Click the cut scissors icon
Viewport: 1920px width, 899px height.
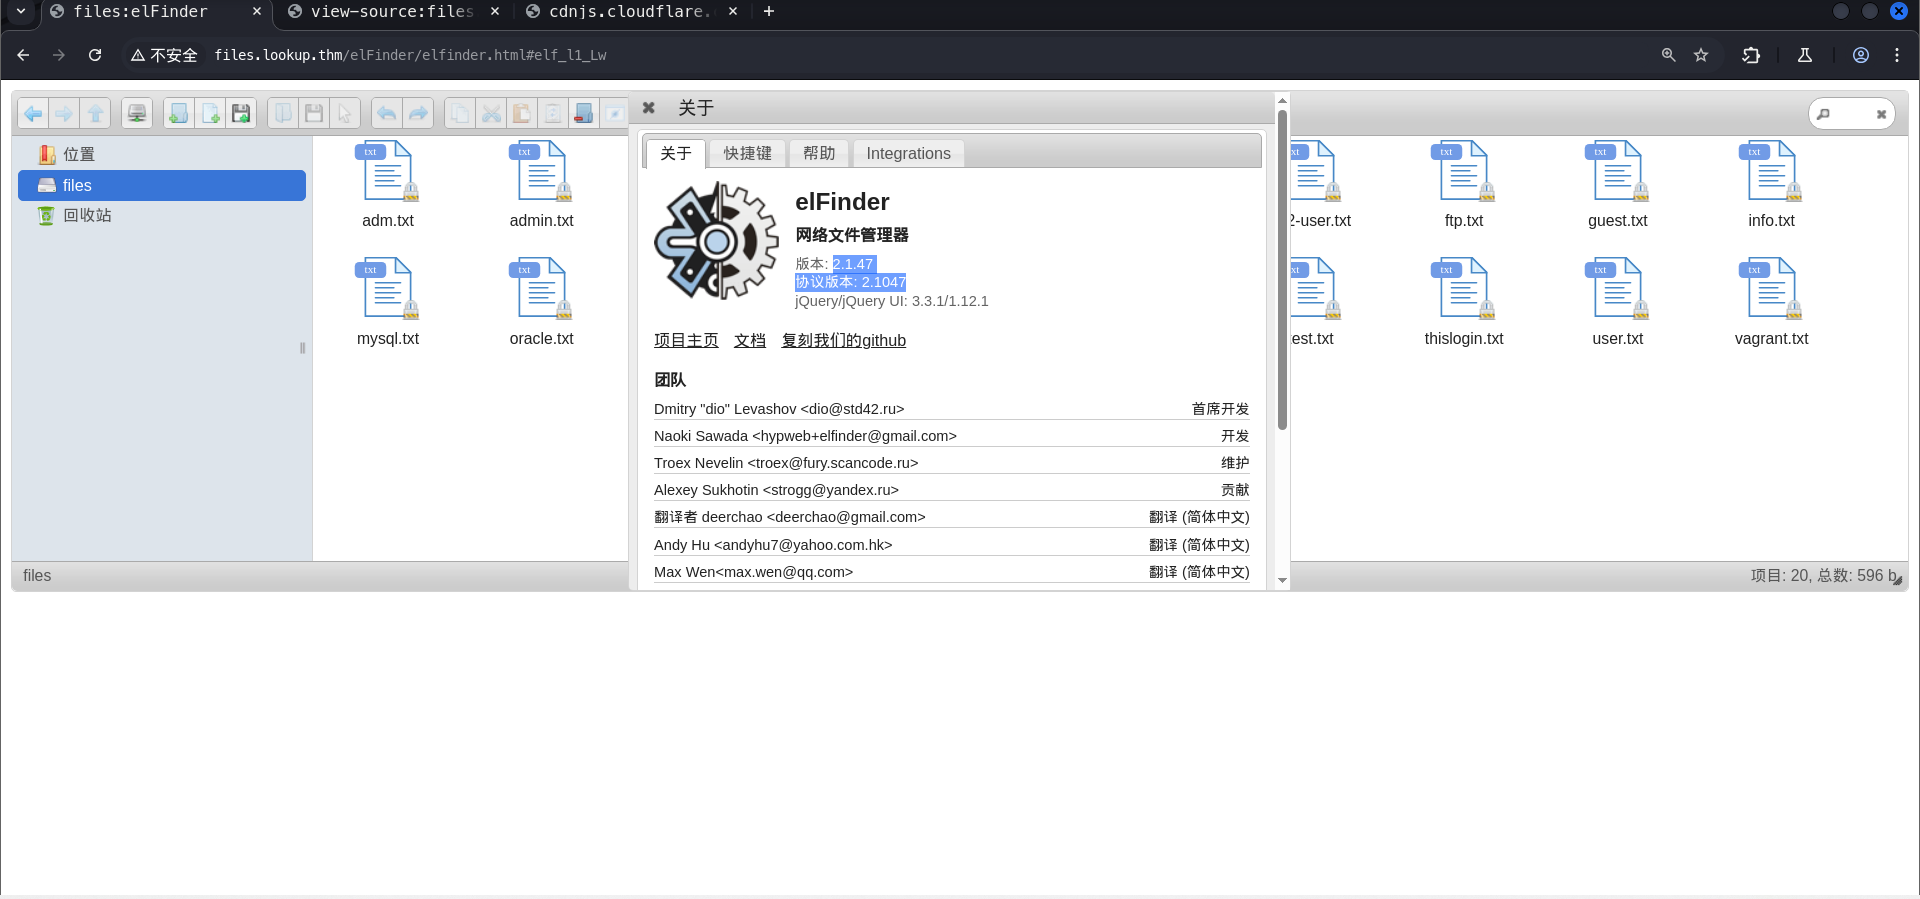(x=491, y=114)
